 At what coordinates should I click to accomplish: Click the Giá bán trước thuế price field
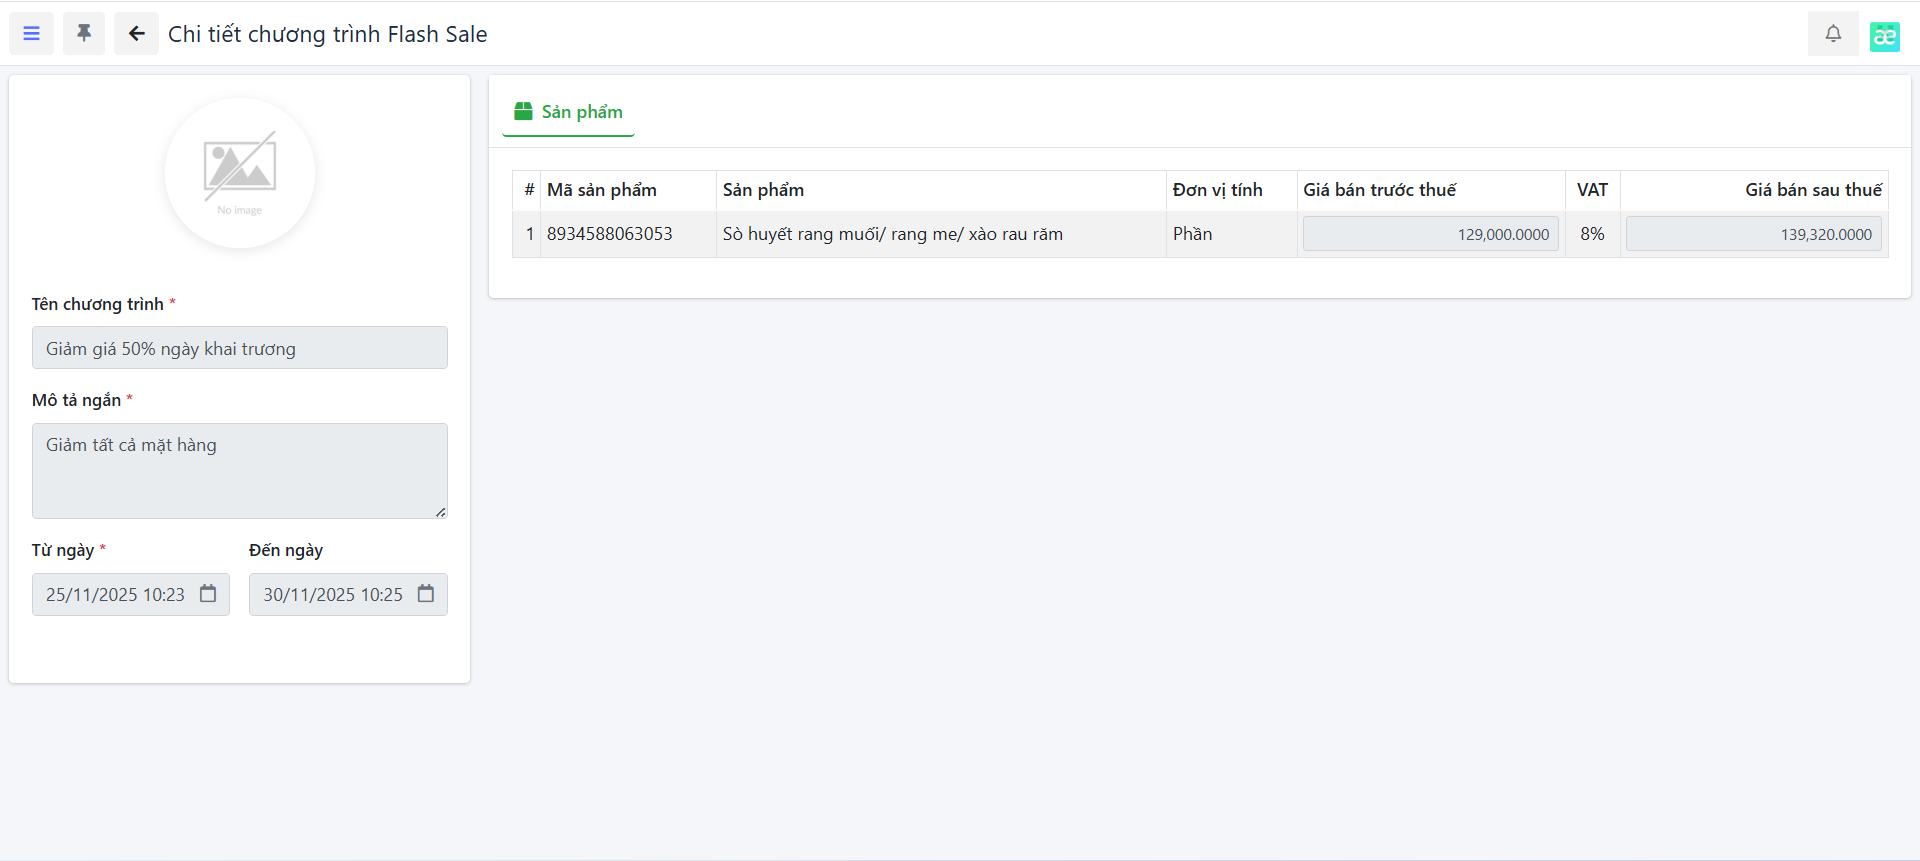pyautogui.click(x=1430, y=234)
